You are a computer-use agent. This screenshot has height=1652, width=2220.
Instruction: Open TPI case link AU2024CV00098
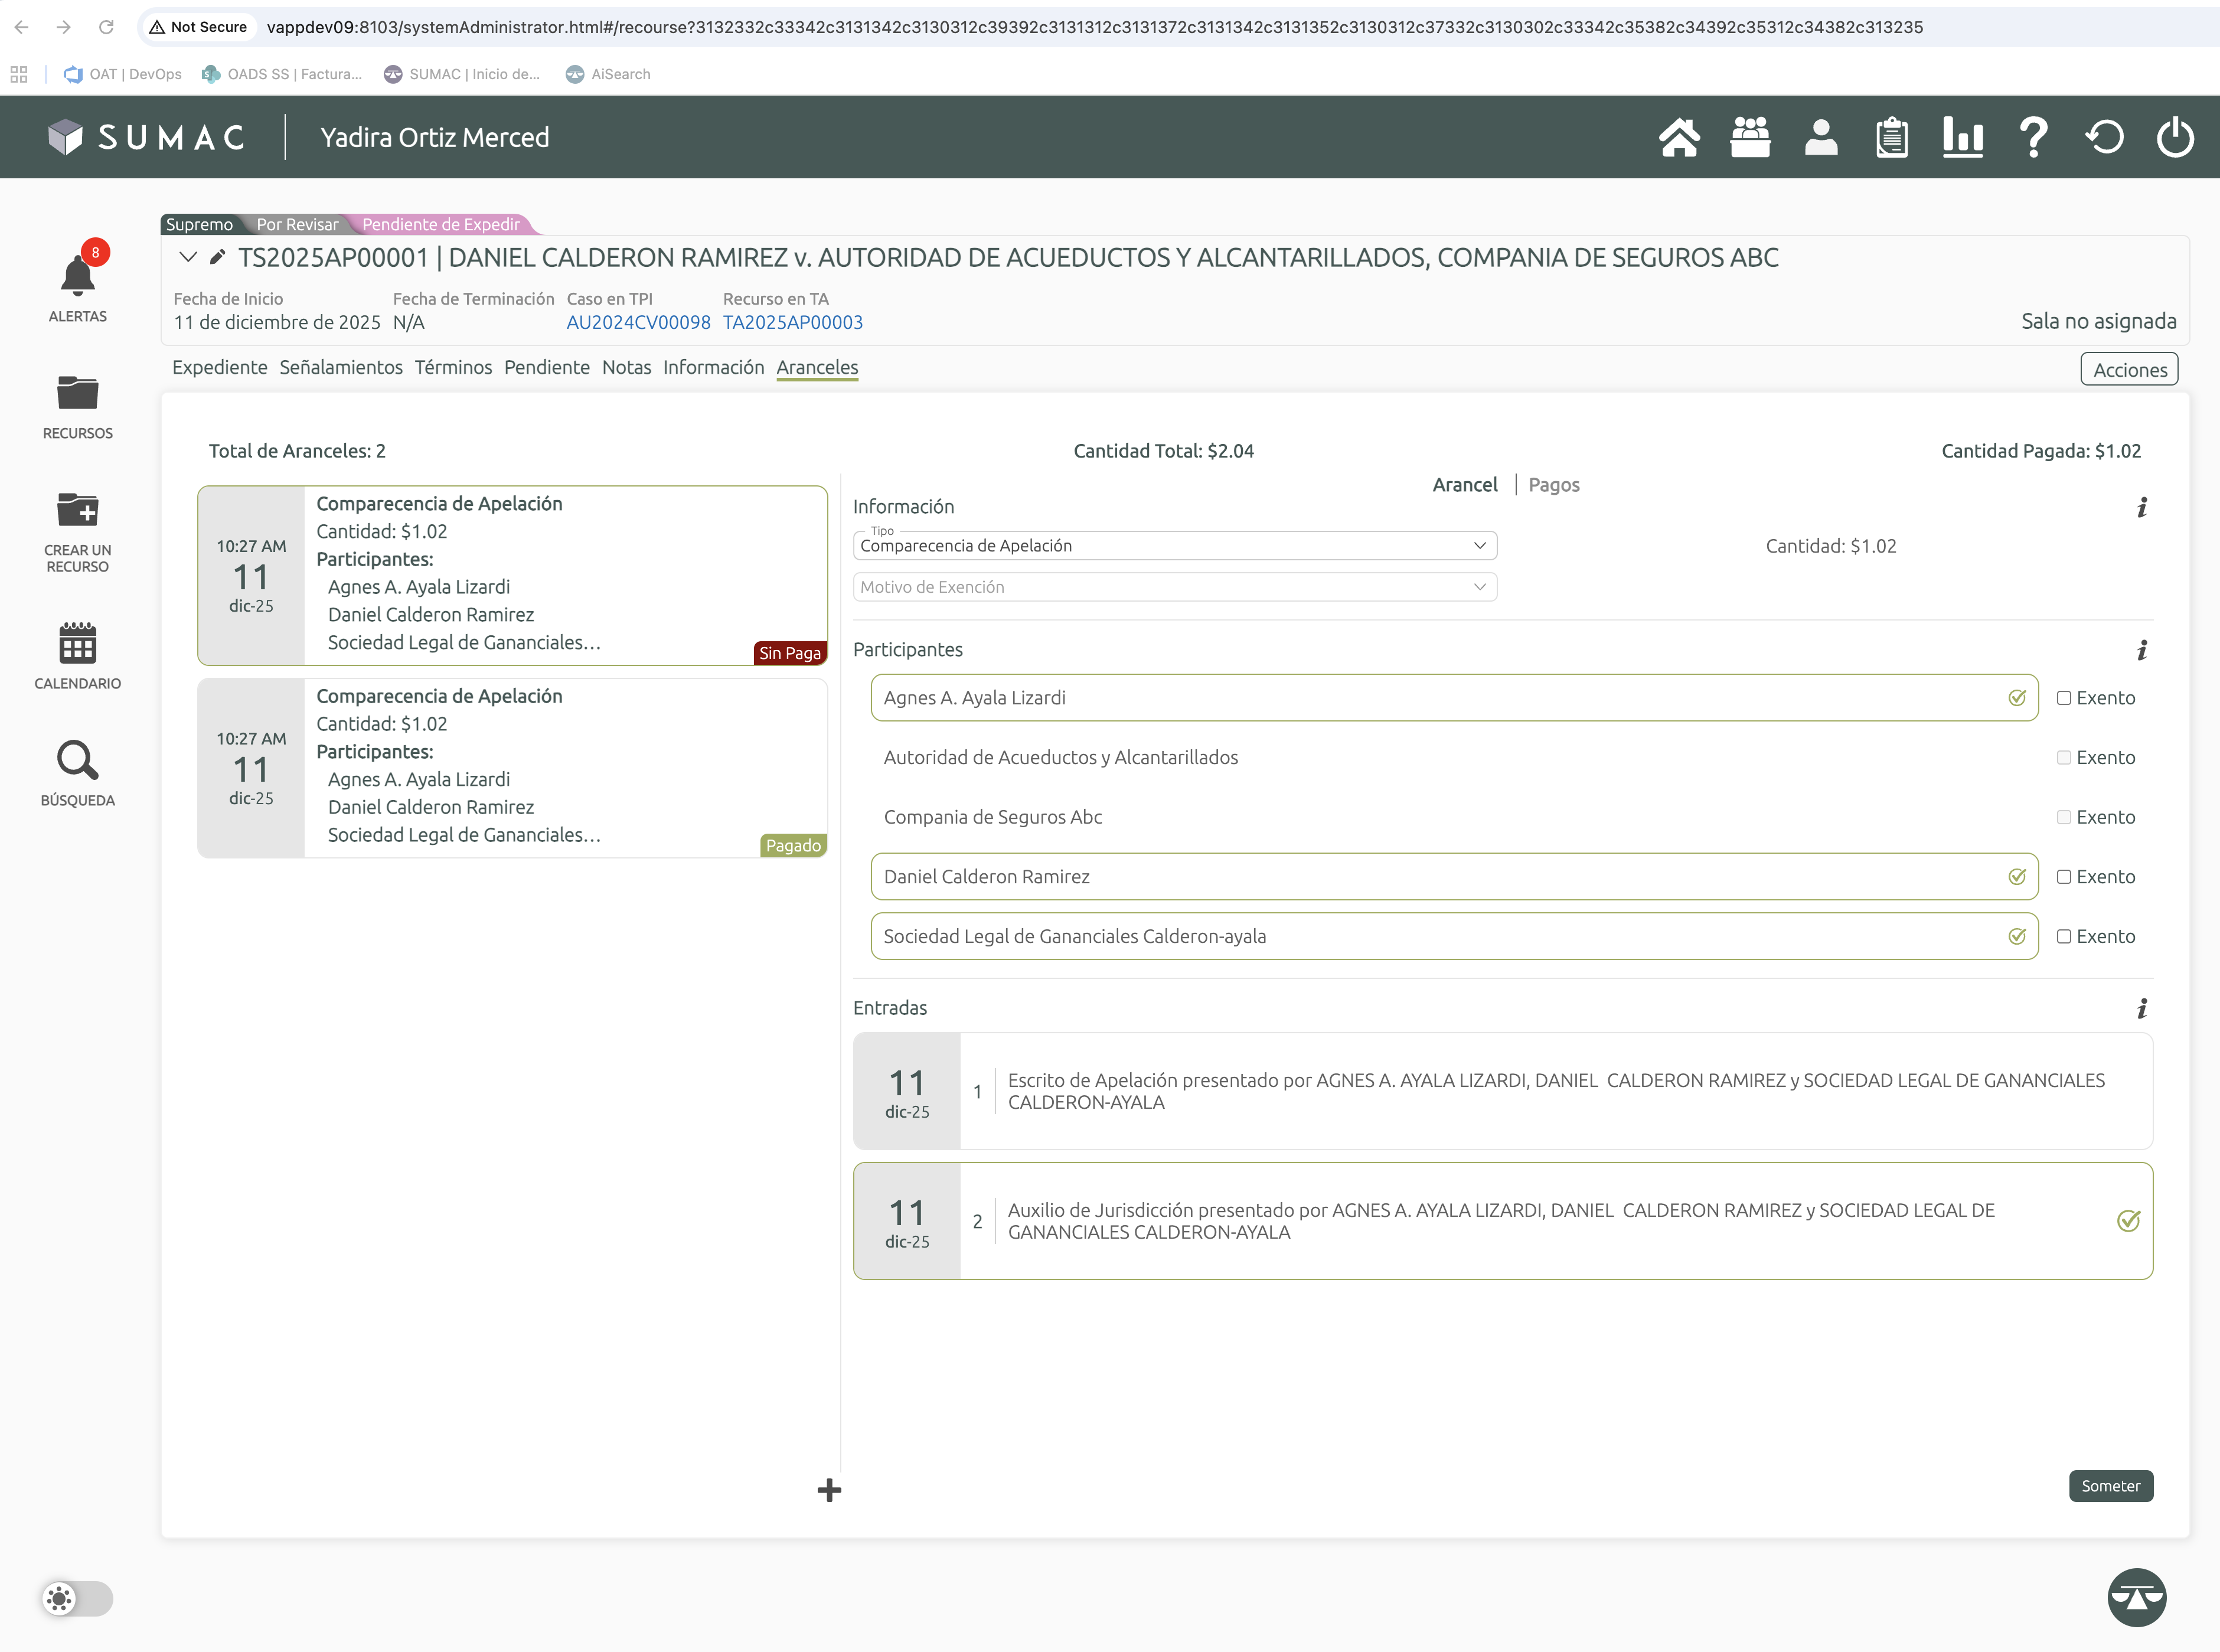pos(638,322)
